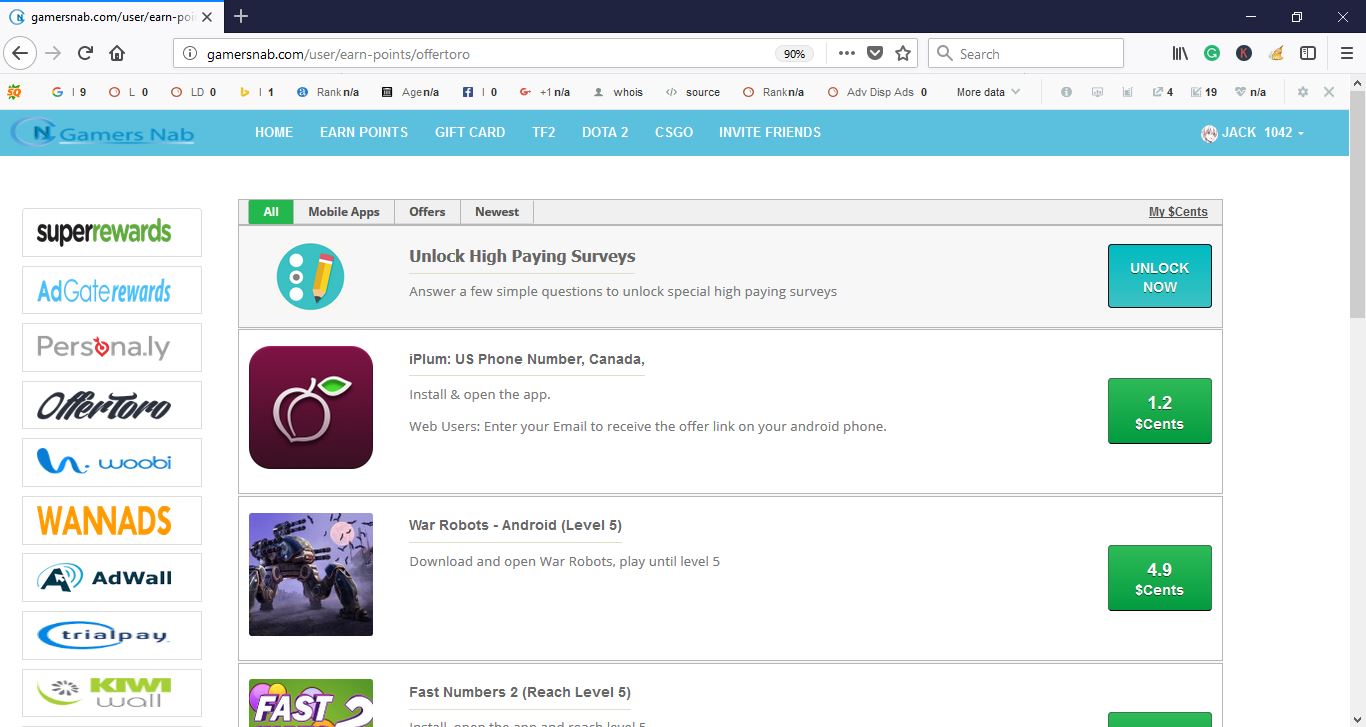Click the 90% zoom level indicator

(x=794, y=54)
